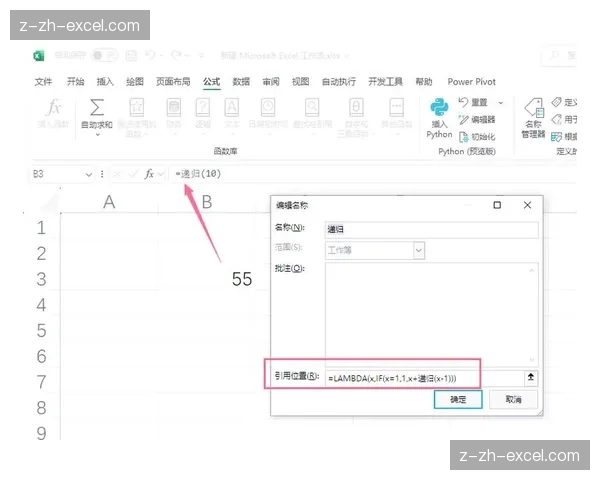Click inside the 批注 comment box
Screen dimensions: 600x480
(431, 313)
